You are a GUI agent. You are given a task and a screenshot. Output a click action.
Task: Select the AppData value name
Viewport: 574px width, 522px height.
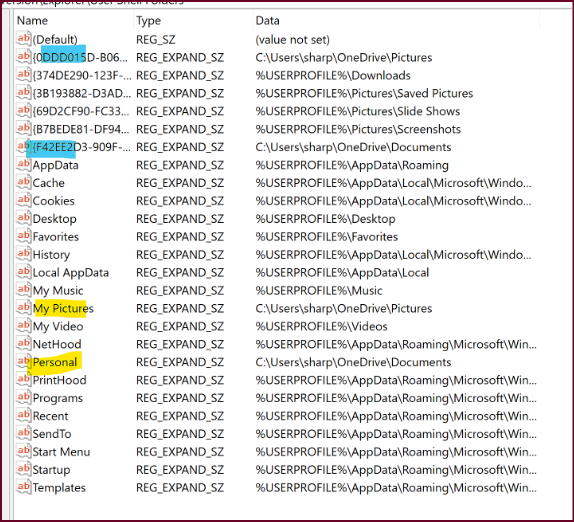(56, 165)
